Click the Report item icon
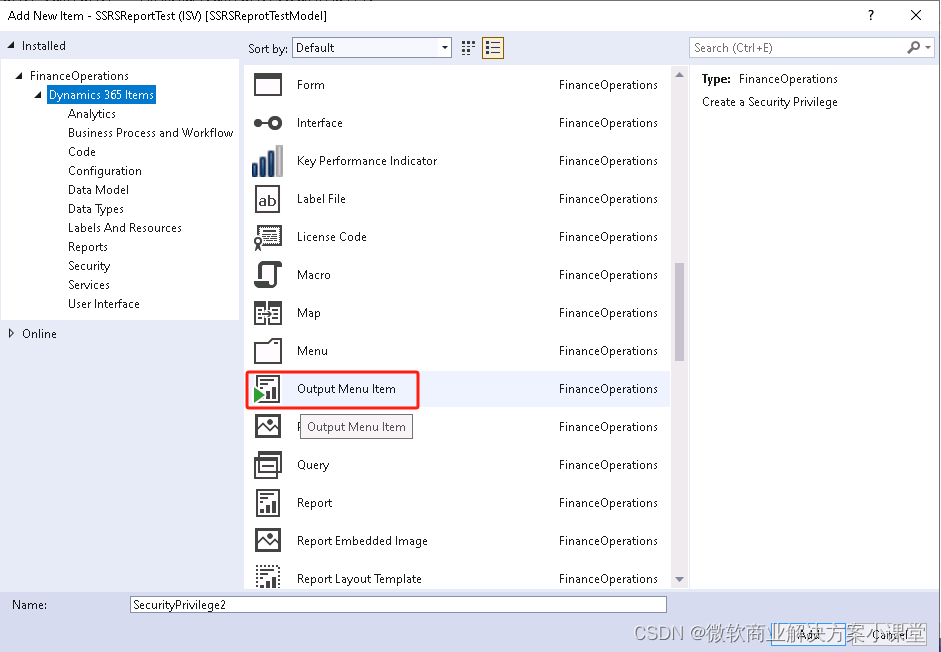The image size is (941, 652). click(268, 503)
